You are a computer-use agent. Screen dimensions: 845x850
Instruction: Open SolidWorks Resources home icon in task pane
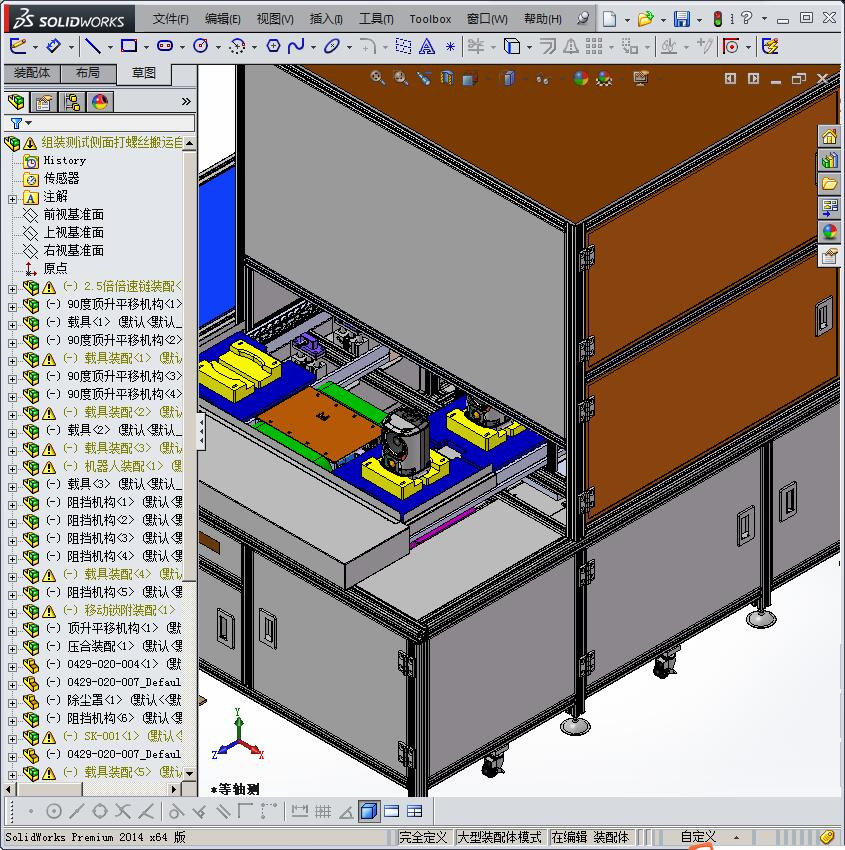pyautogui.click(x=829, y=137)
